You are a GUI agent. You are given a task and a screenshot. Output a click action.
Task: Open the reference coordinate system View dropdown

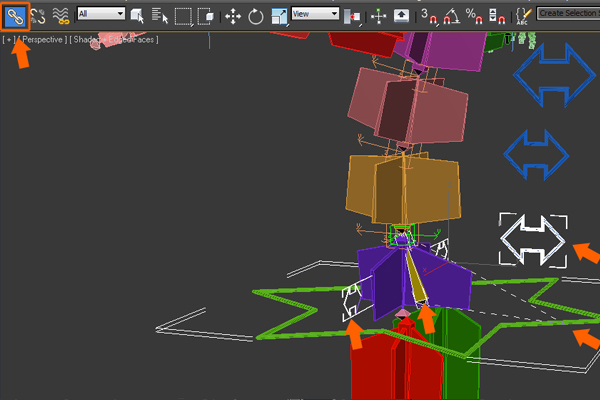point(315,14)
